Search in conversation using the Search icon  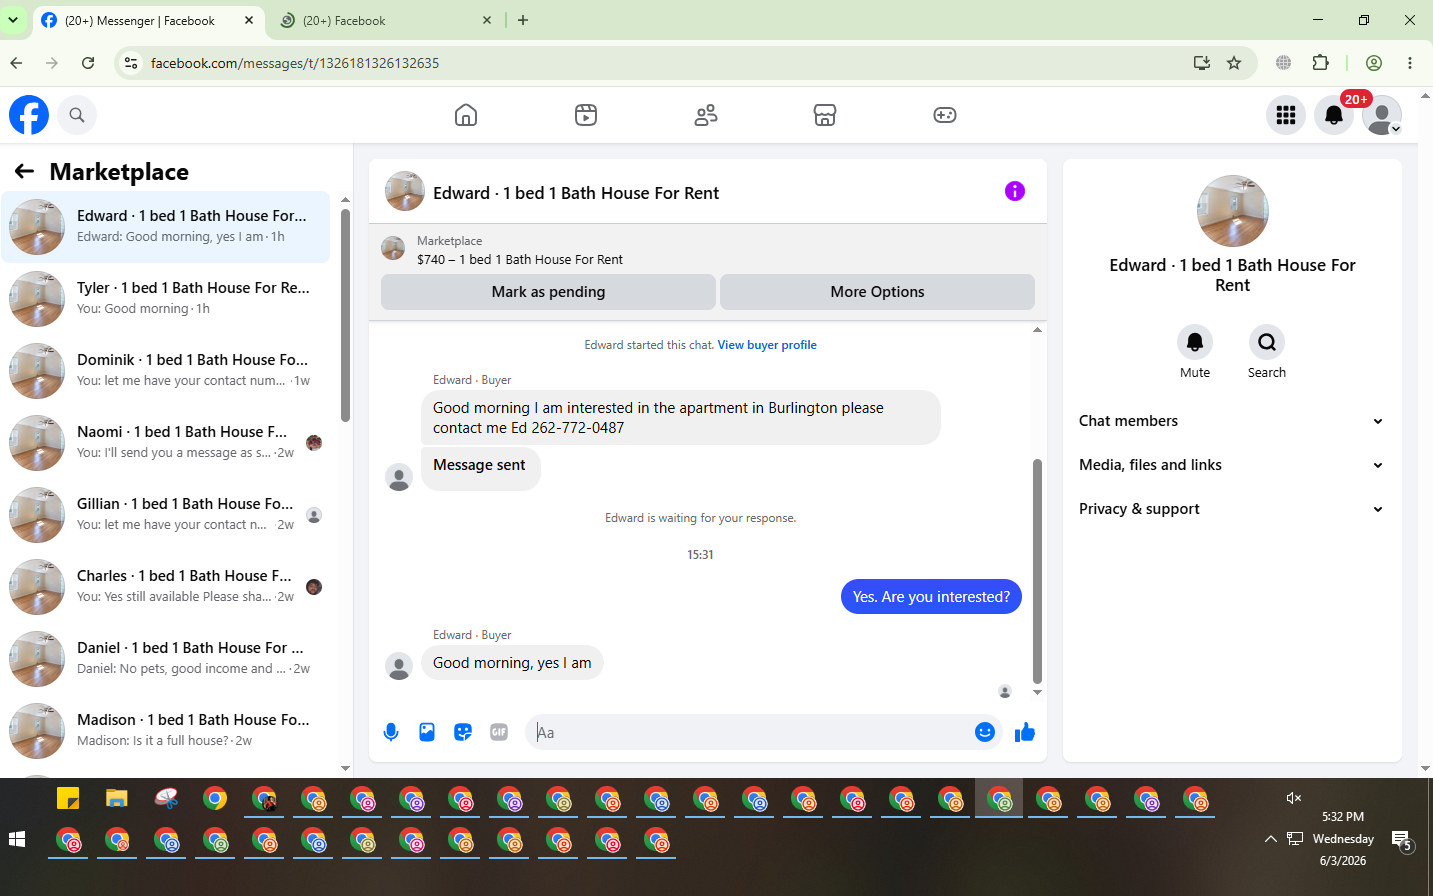pos(1267,342)
